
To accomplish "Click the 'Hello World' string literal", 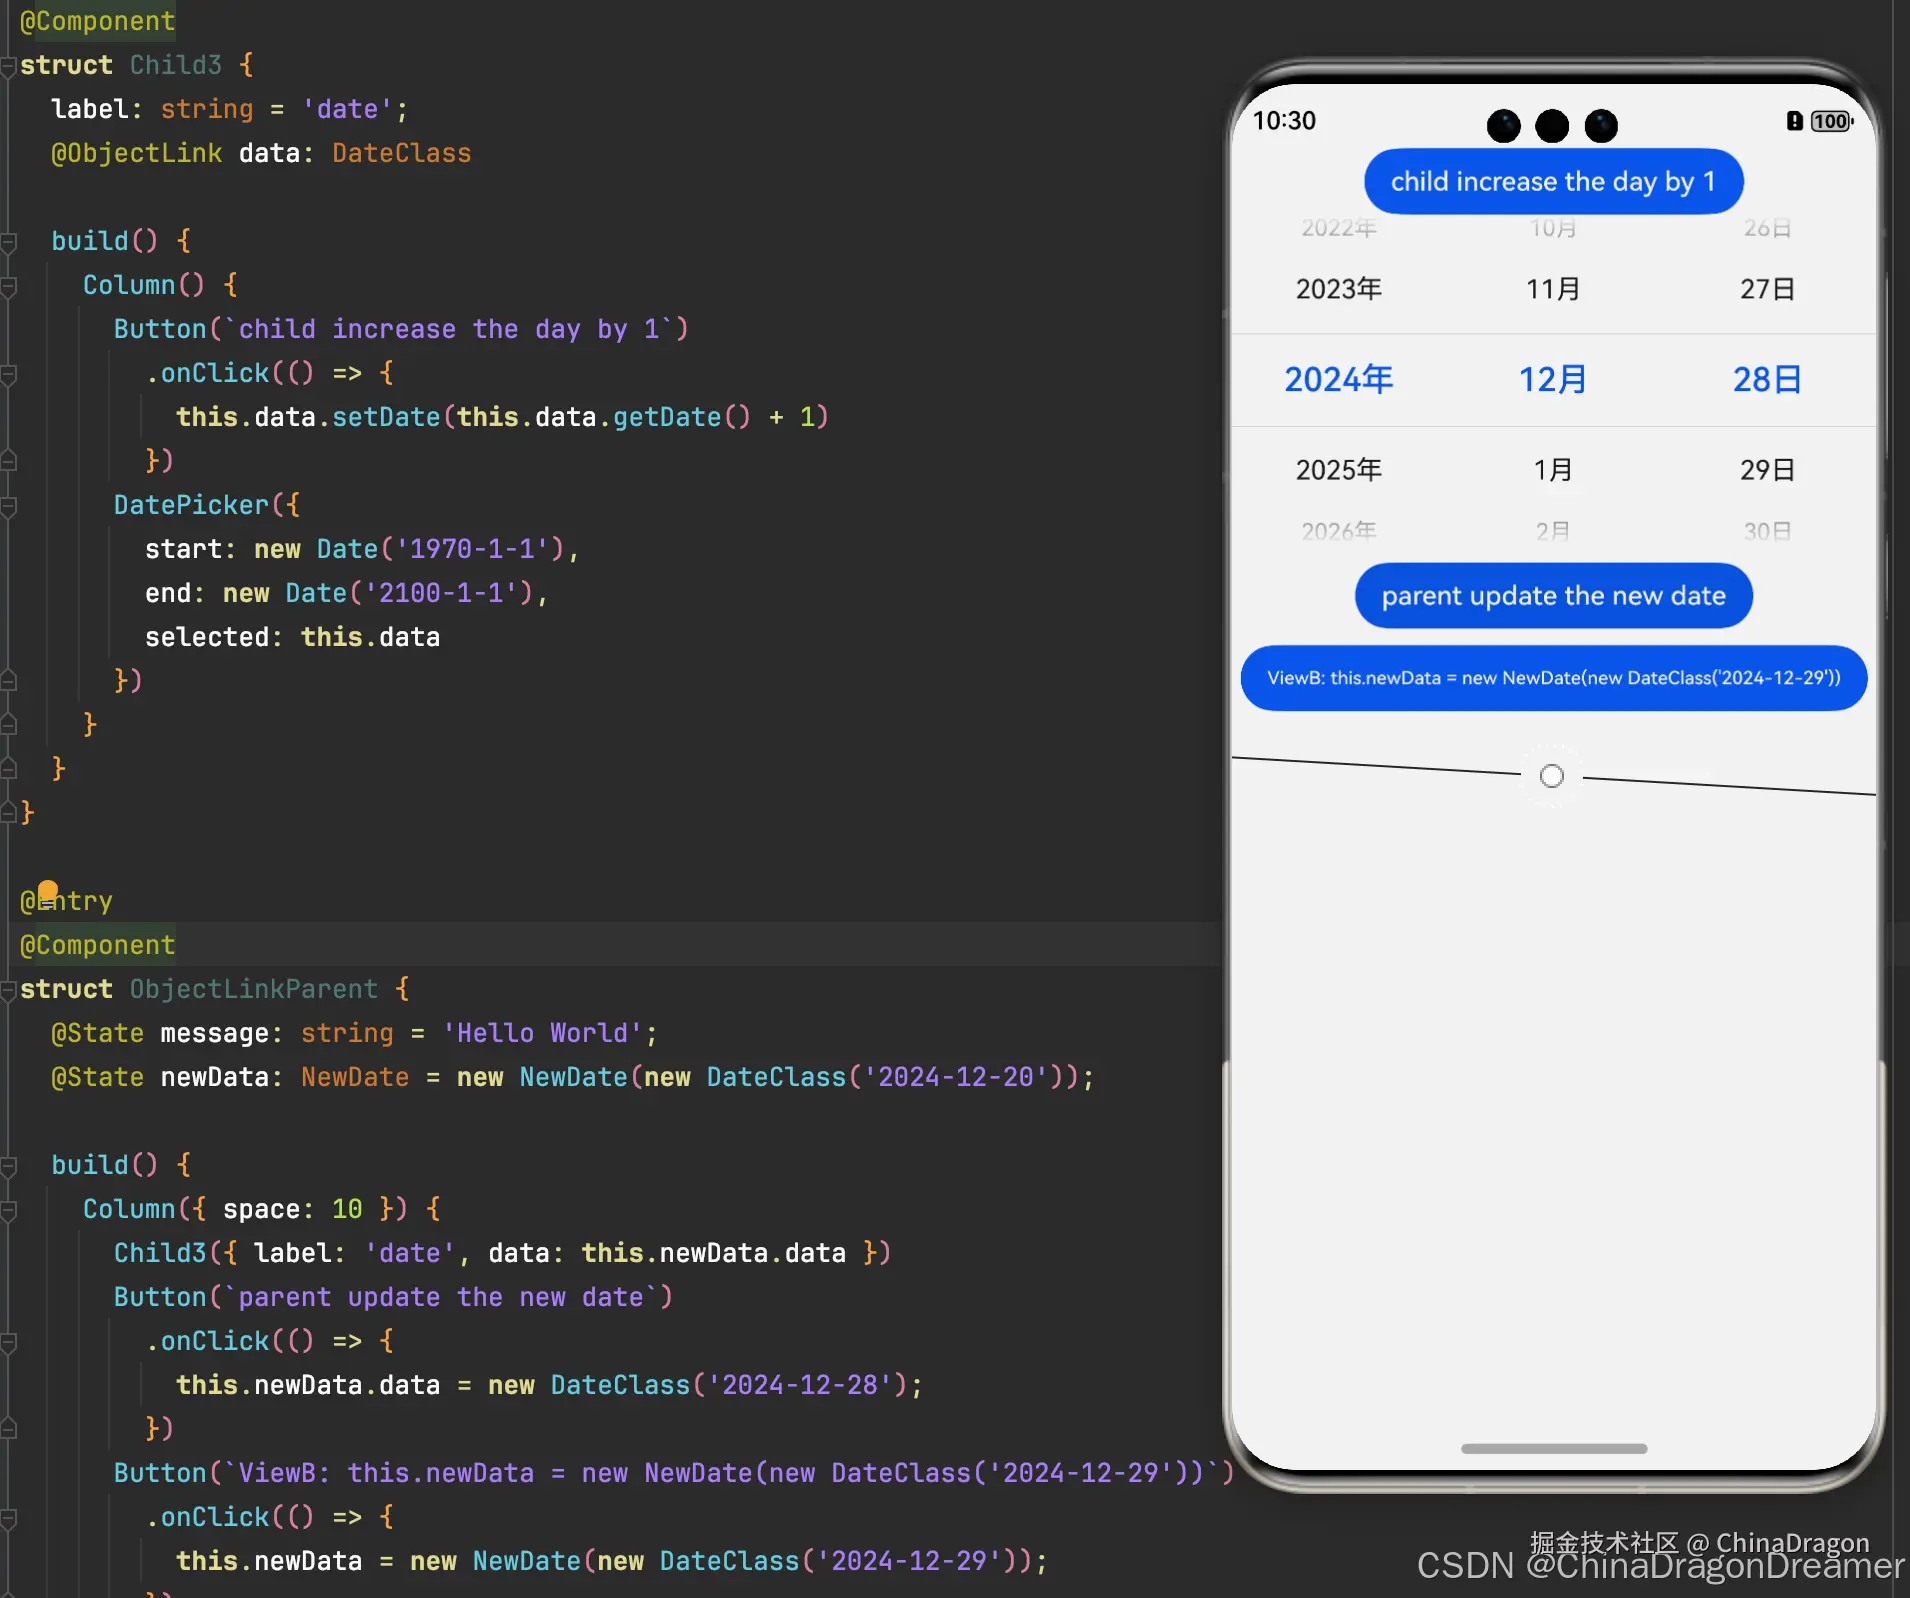I will [x=543, y=1033].
